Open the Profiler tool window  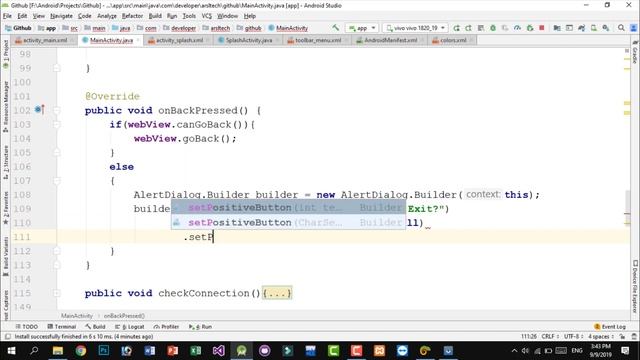166,327
